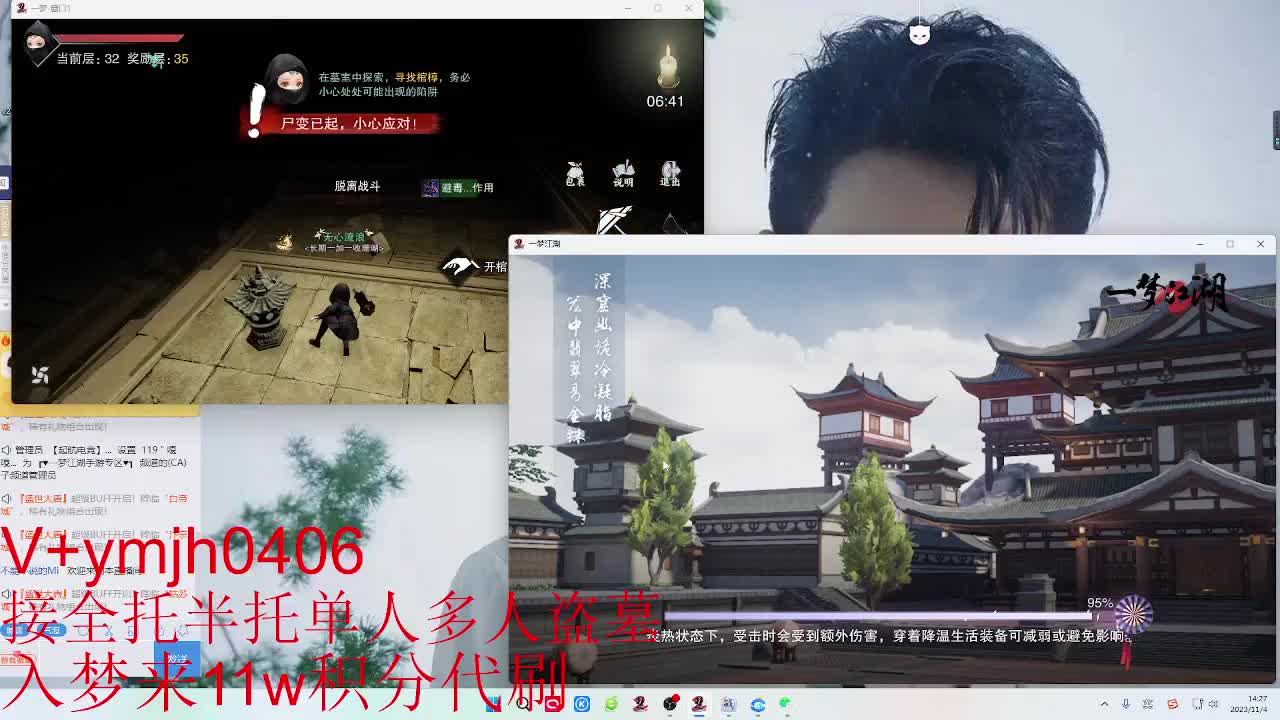Image resolution: width=1280 pixels, height=720 pixels.
Task: Click the red player health bar
Action: point(120,38)
